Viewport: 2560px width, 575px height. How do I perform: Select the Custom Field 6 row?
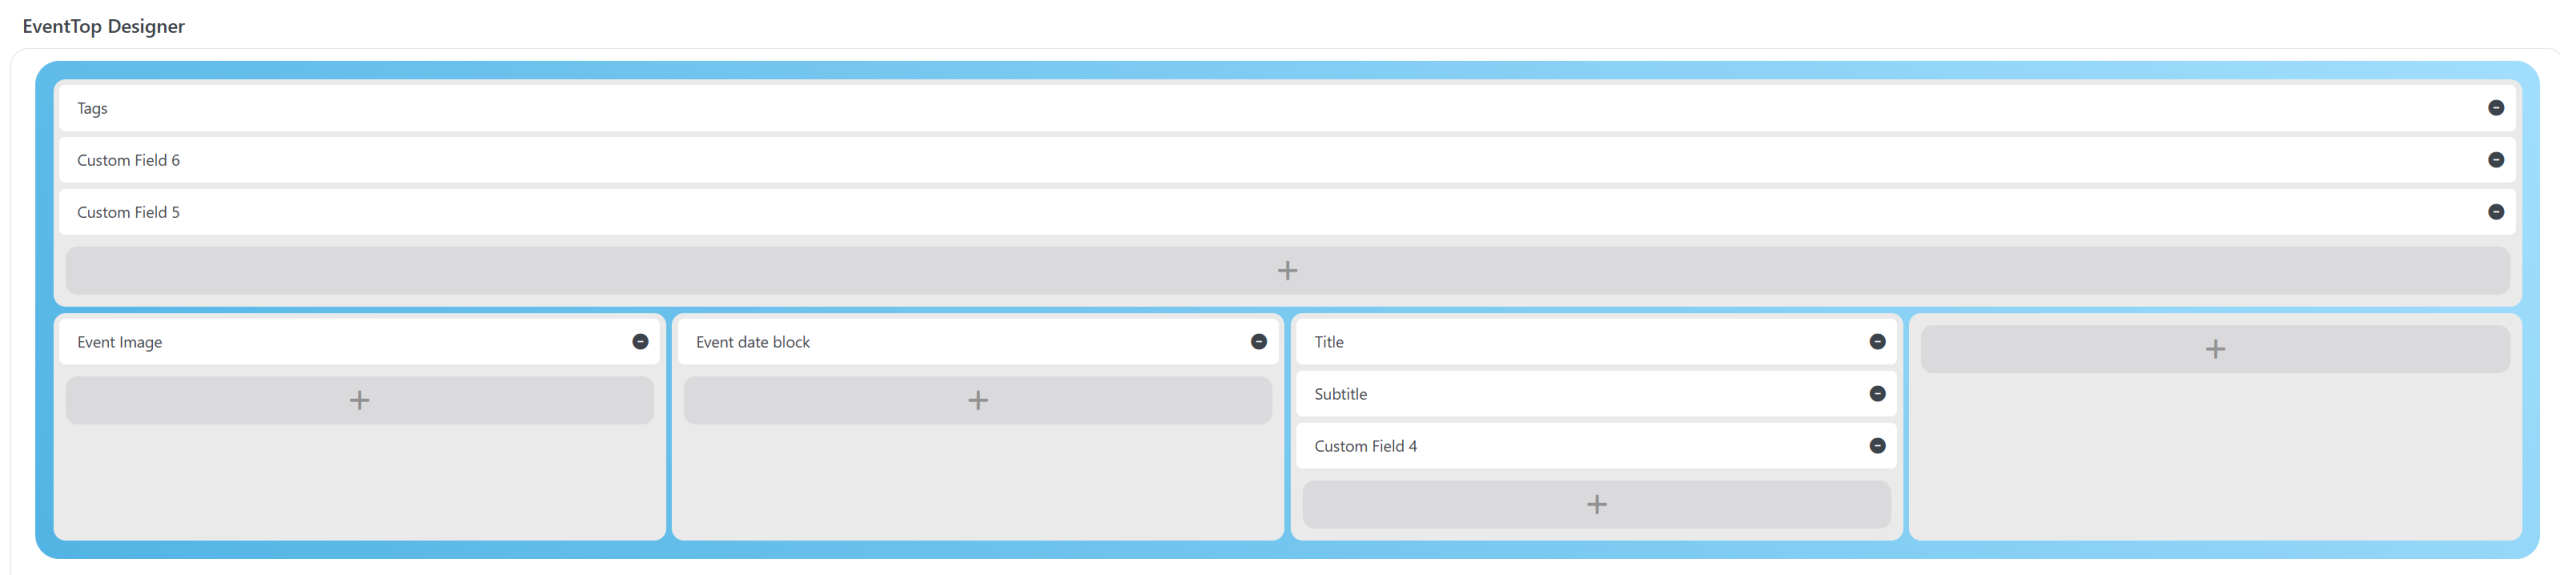pos(1200,160)
